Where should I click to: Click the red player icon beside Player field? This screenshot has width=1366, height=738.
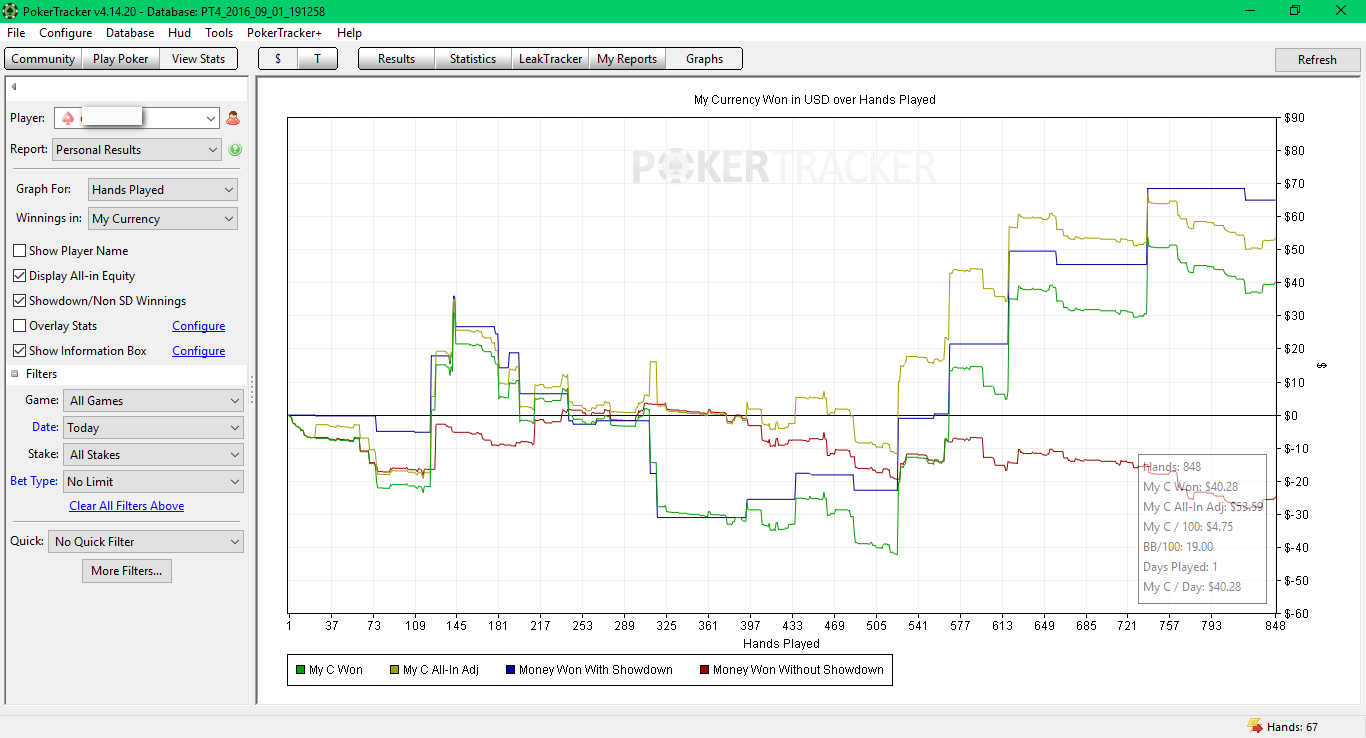click(233, 118)
